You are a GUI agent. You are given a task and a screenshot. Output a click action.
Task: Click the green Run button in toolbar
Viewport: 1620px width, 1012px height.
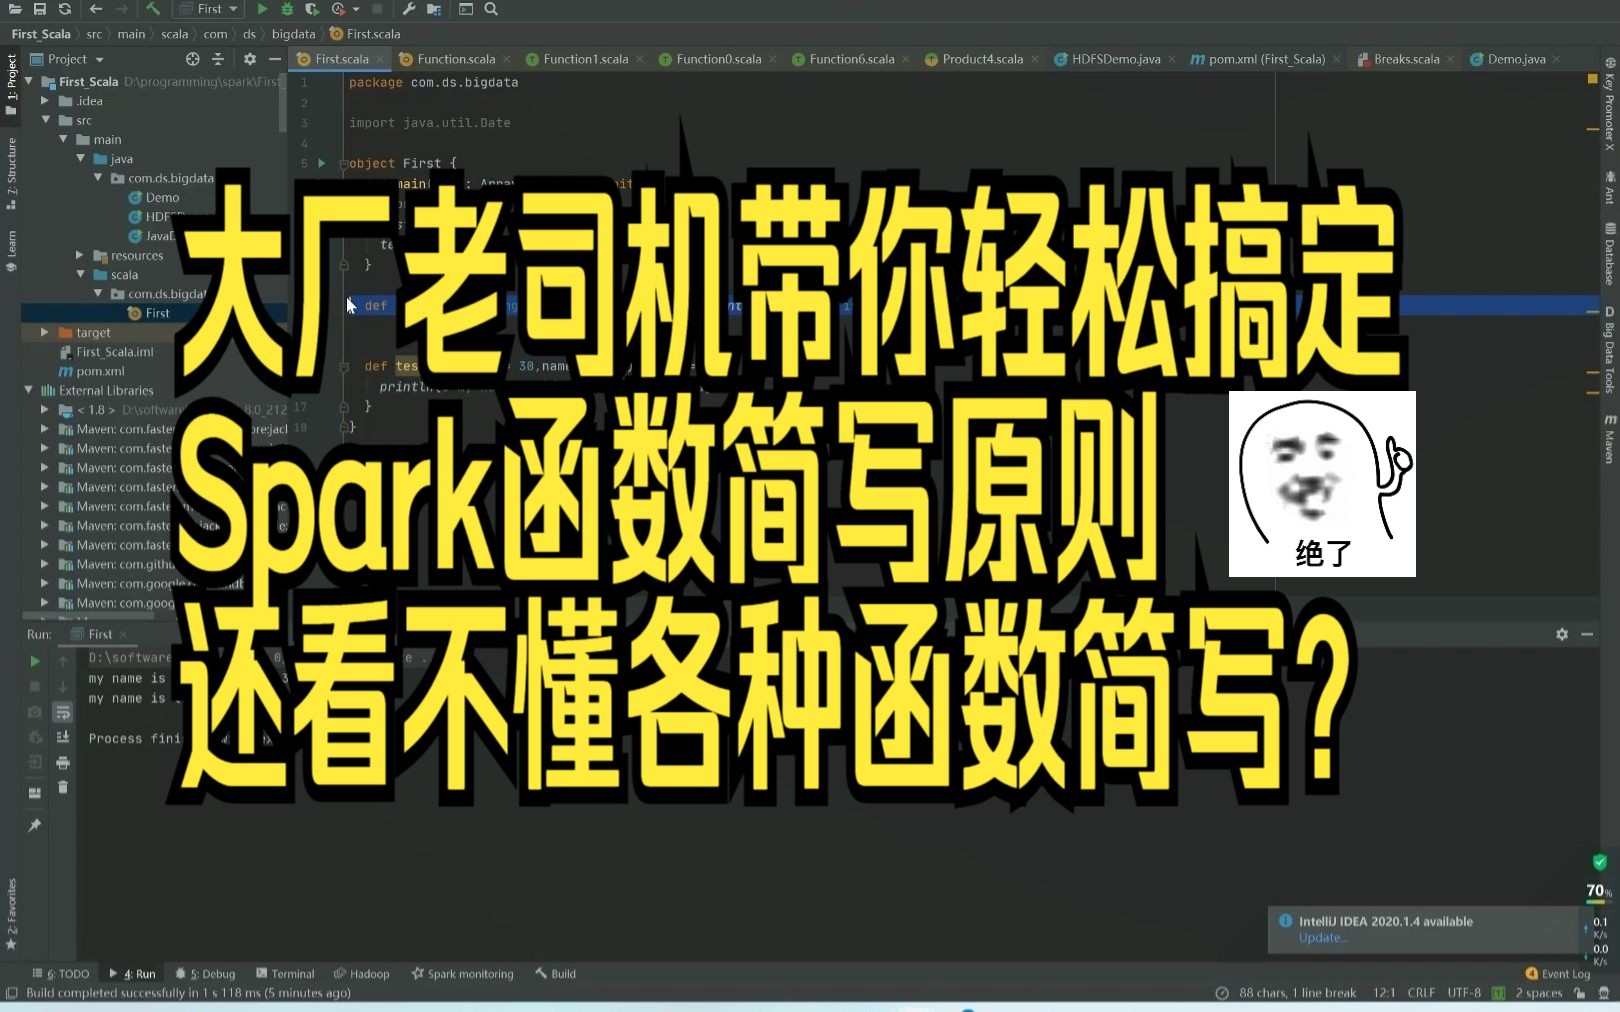[262, 9]
